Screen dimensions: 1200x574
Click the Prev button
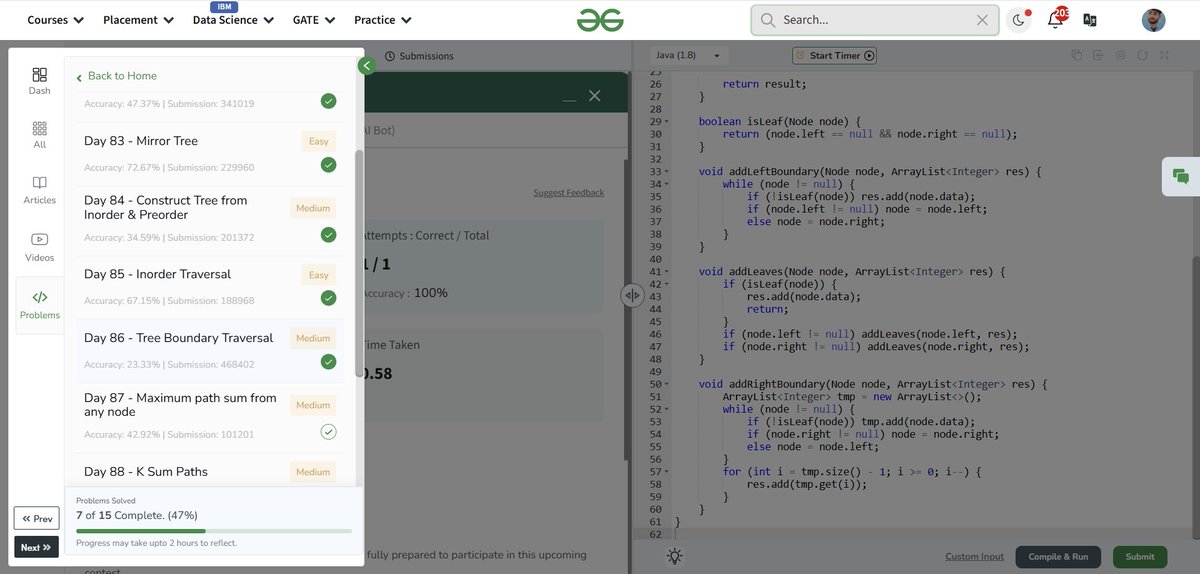point(36,518)
